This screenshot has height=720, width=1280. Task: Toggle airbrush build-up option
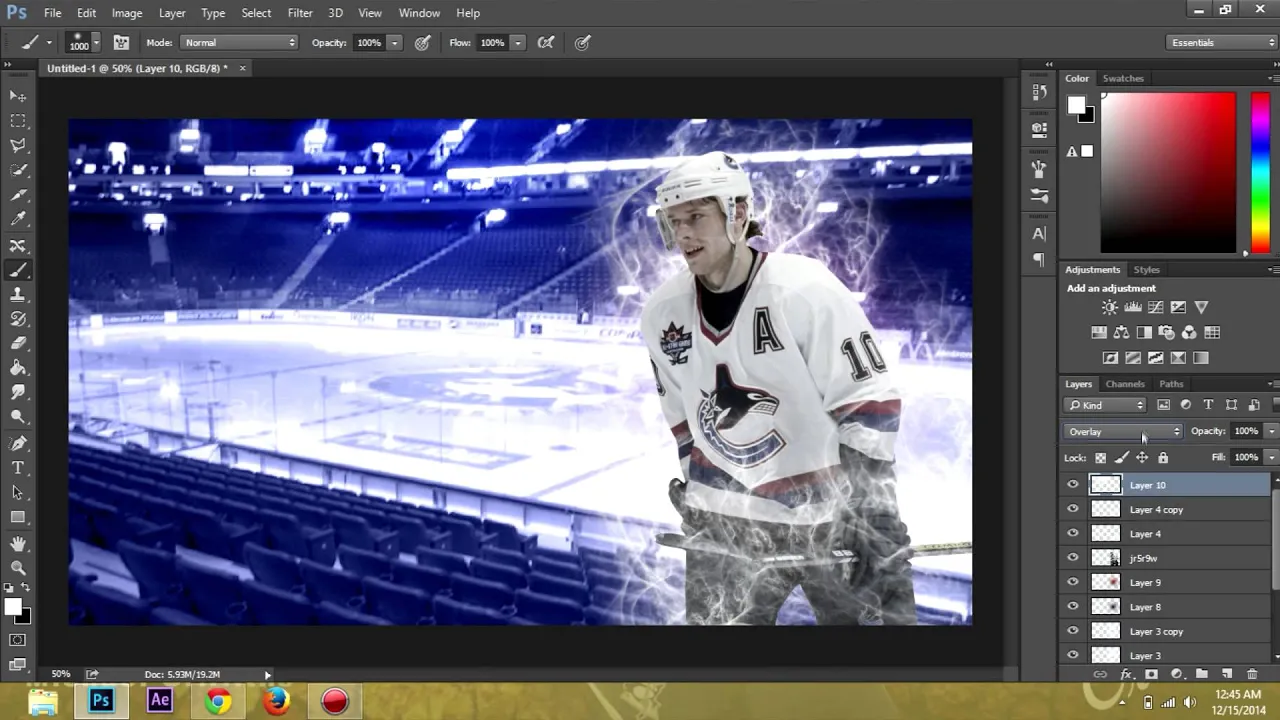tap(545, 43)
